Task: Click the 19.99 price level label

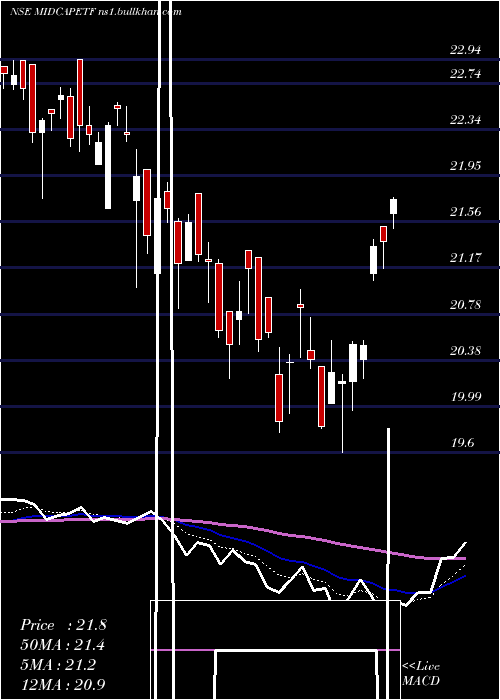Action: 466,396
